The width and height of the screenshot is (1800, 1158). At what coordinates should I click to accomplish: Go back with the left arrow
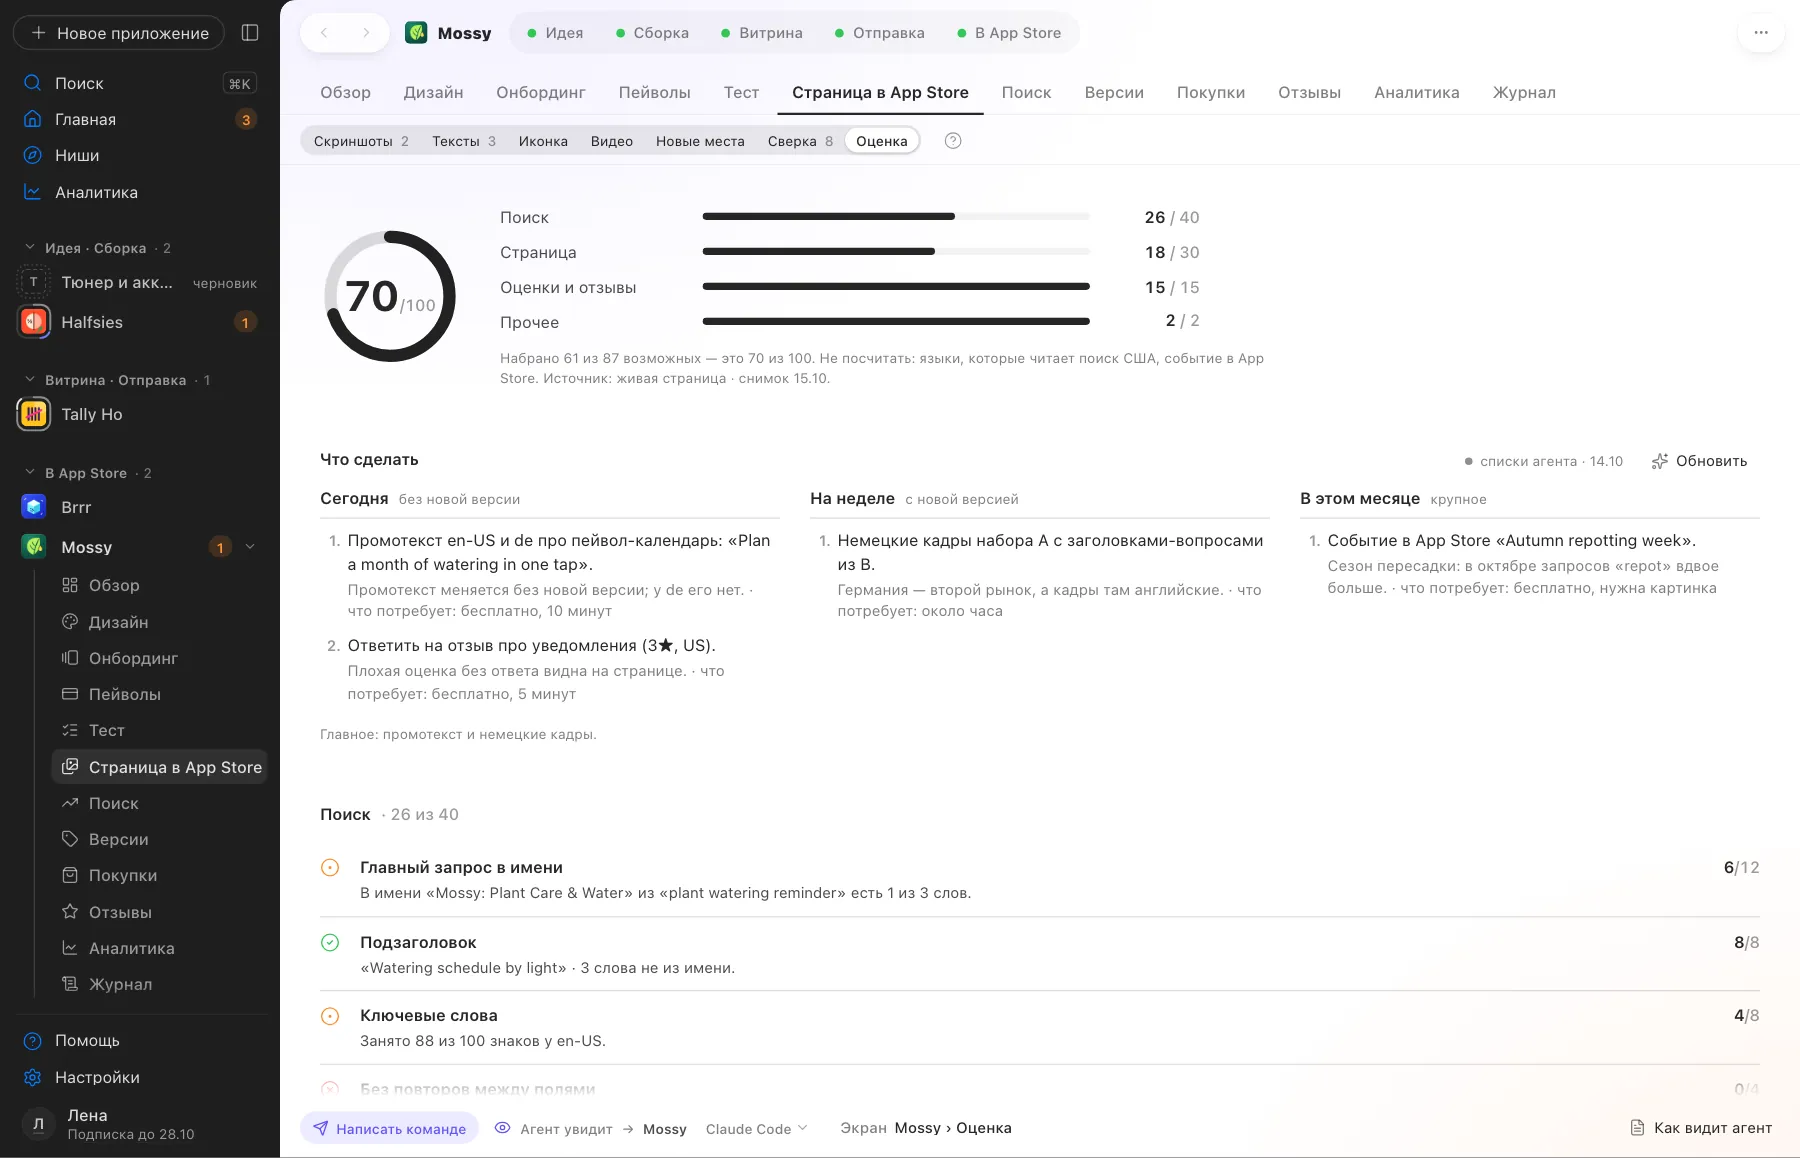[x=324, y=33]
